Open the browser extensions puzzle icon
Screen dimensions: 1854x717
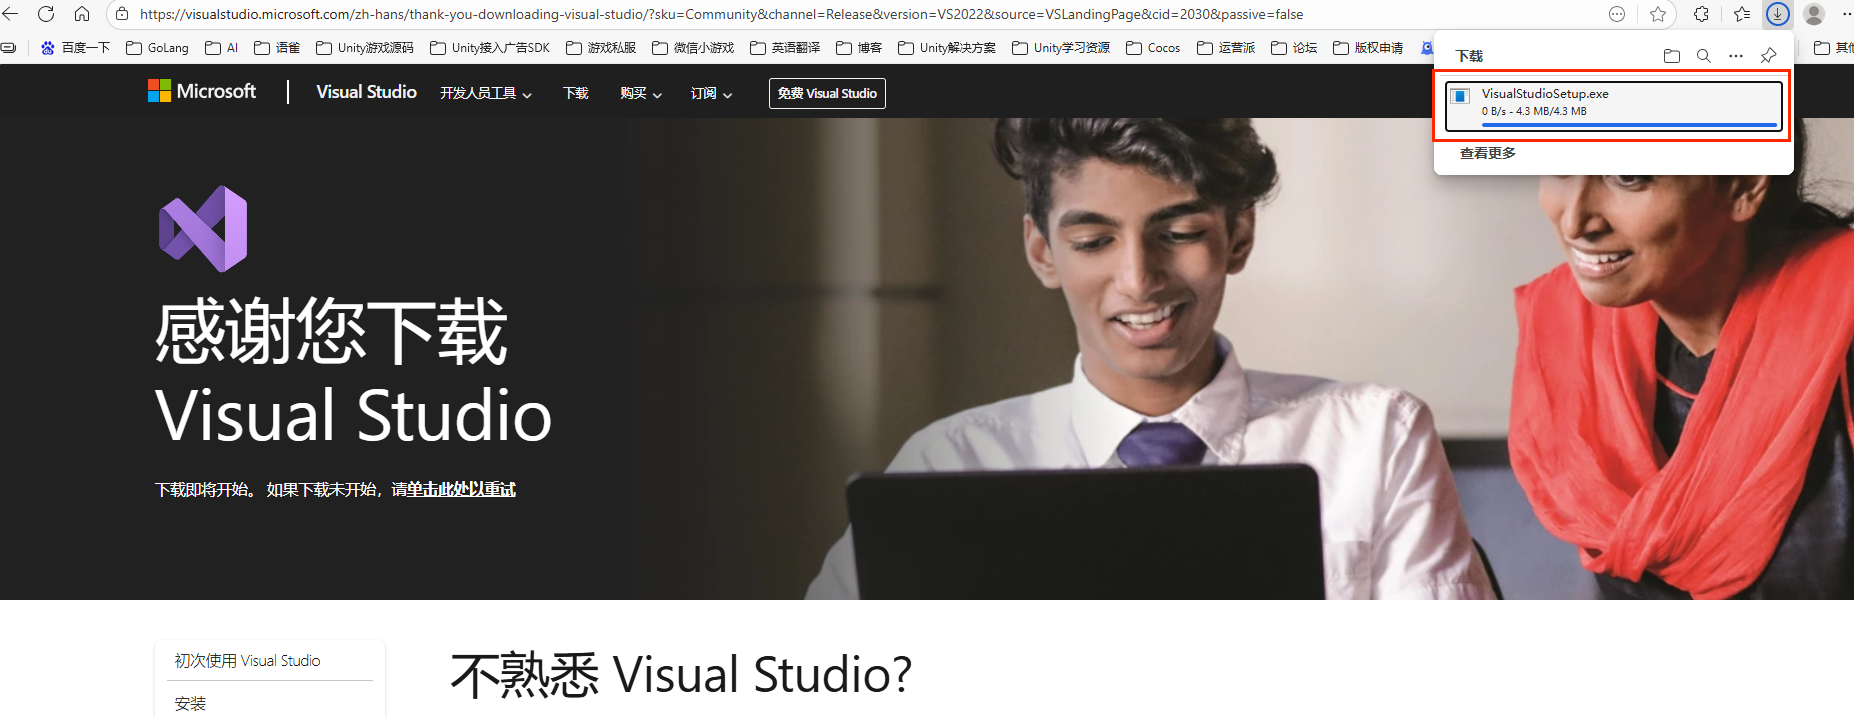coord(1701,14)
